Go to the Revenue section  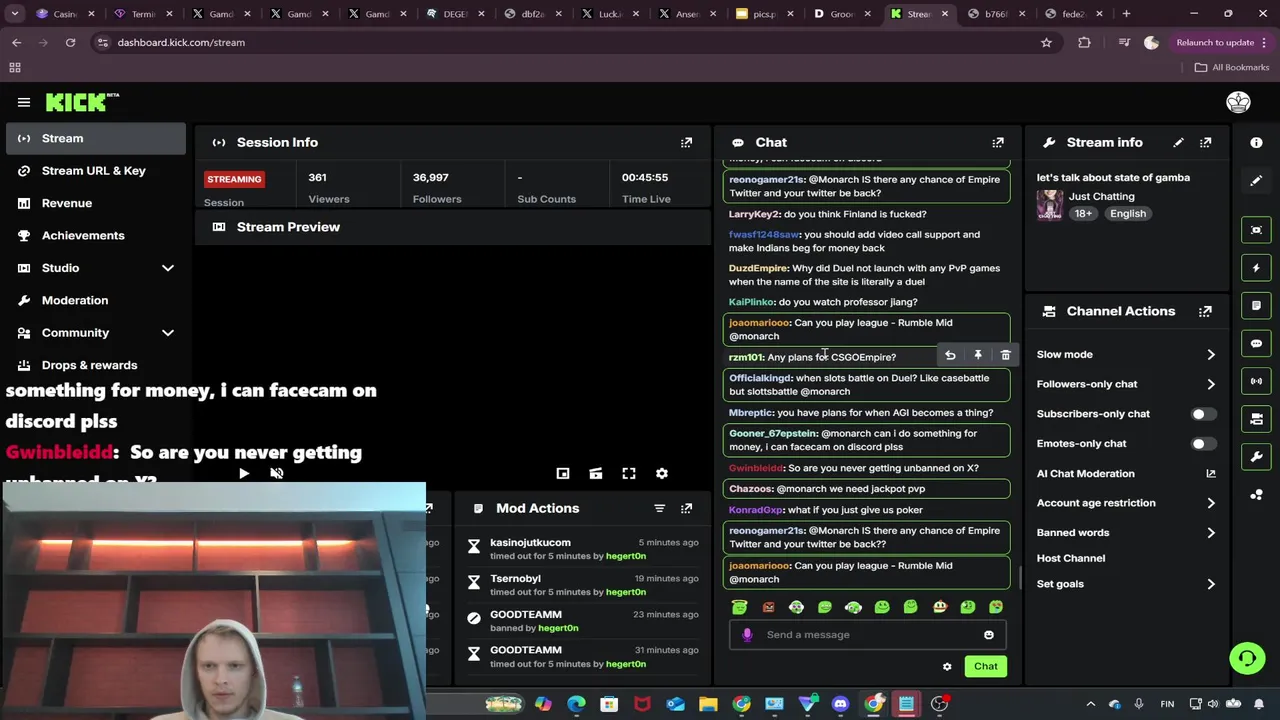click(96, 203)
